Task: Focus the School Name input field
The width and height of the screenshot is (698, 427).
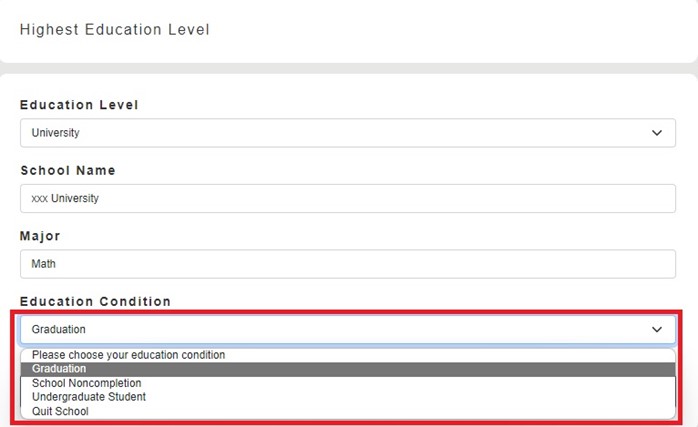Action: pyautogui.click(x=348, y=198)
